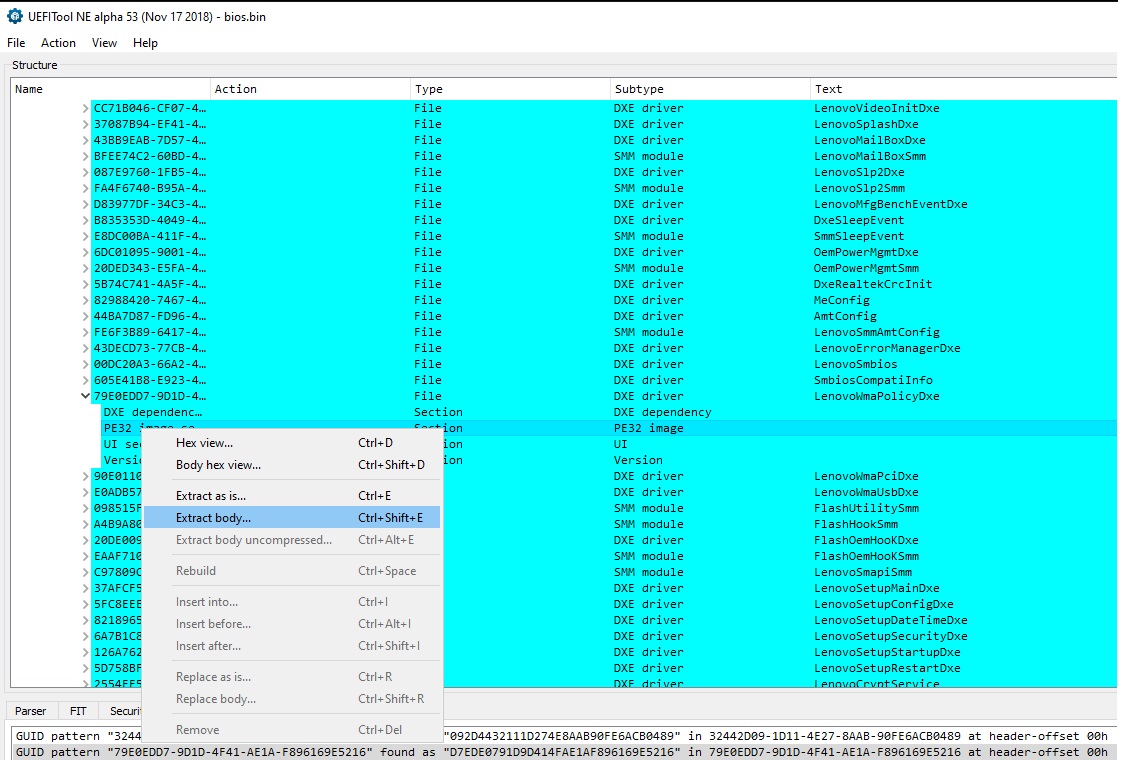This screenshot has height=760, width=1121.
Task: Choose Body hex view... from context menu
Action: 292,465
